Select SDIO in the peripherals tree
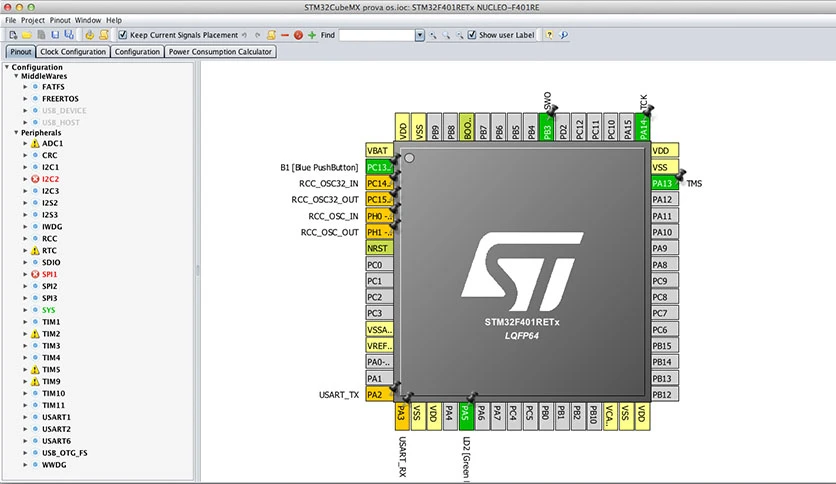Viewport: 836px width, 484px height. coord(51,262)
